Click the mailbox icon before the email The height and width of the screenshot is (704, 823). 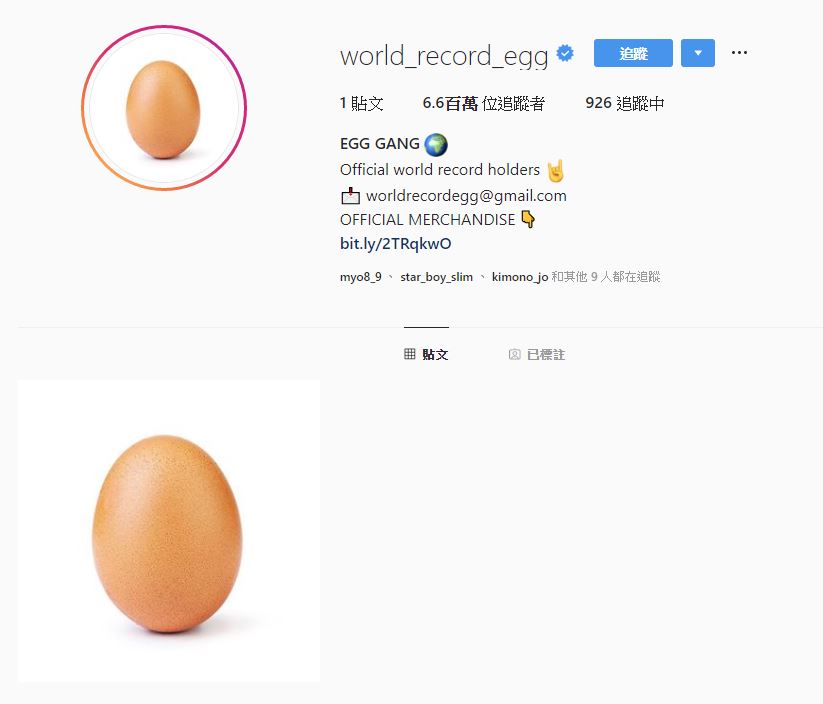coord(350,196)
